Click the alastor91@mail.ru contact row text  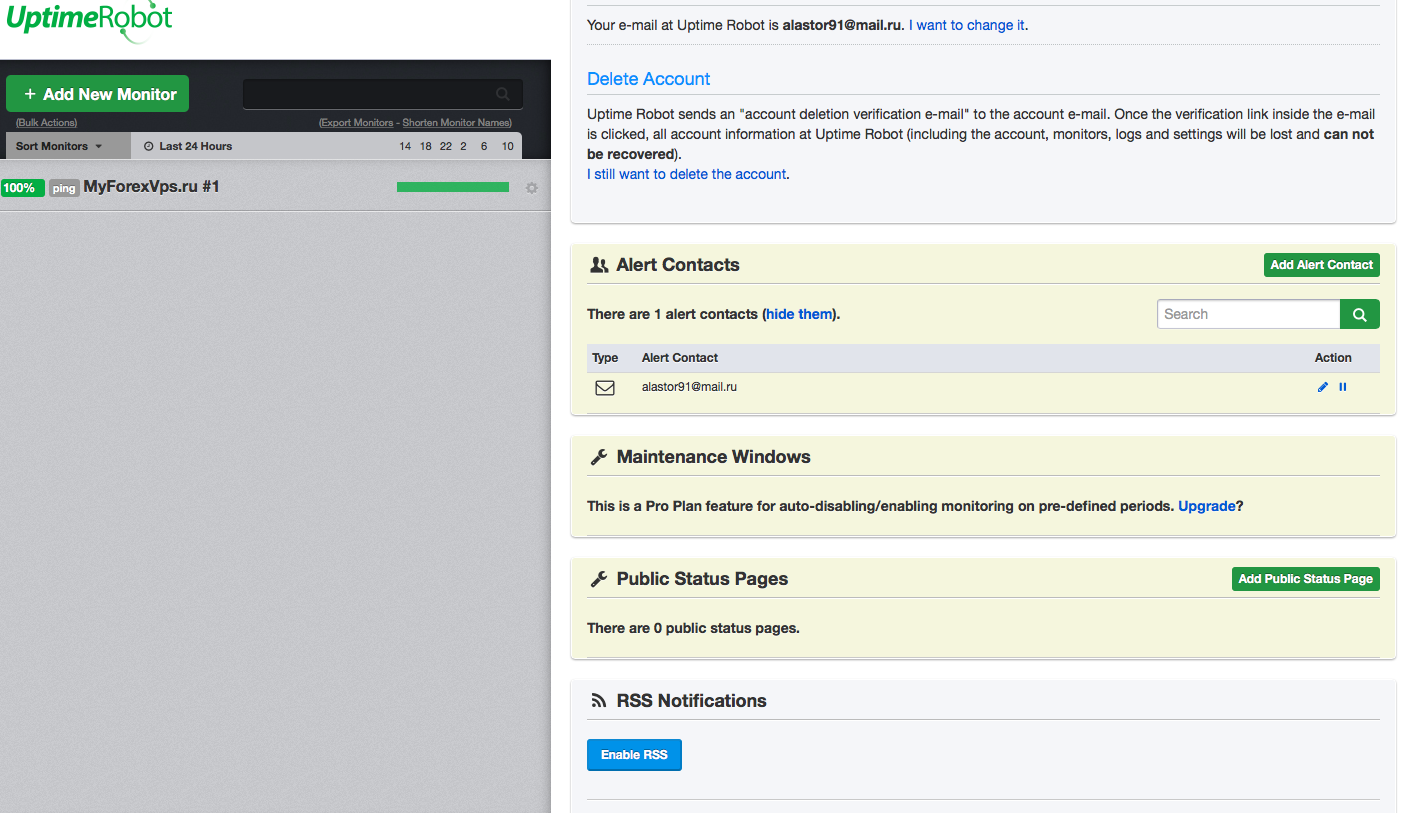tap(689, 386)
